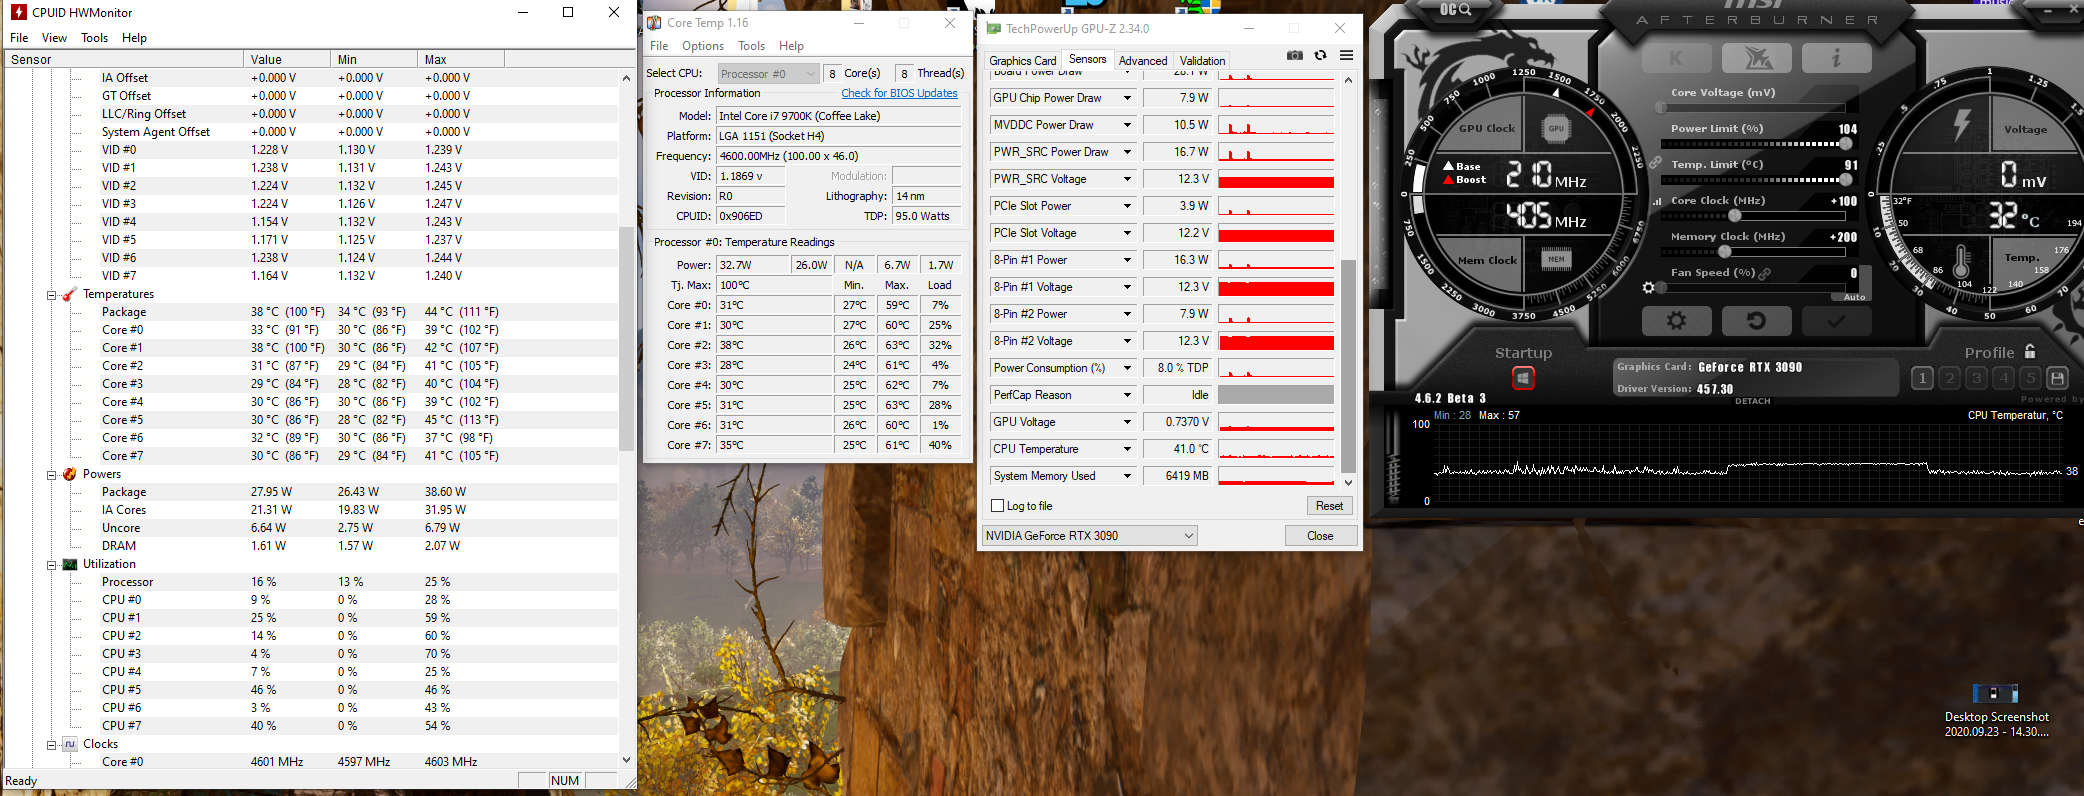Open Afterburner settings gear button
Viewport: 2084px width, 796px height.
click(x=1677, y=321)
